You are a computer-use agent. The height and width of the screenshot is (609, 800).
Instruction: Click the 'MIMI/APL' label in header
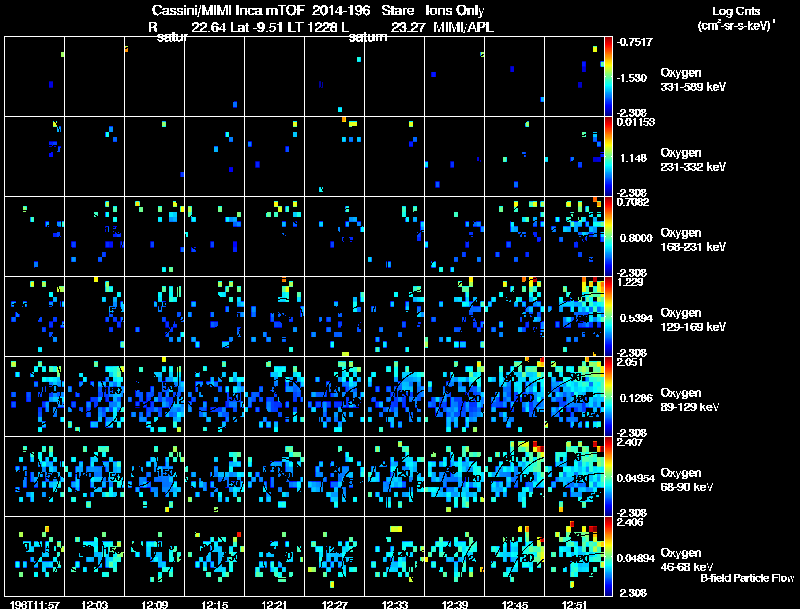463,27
